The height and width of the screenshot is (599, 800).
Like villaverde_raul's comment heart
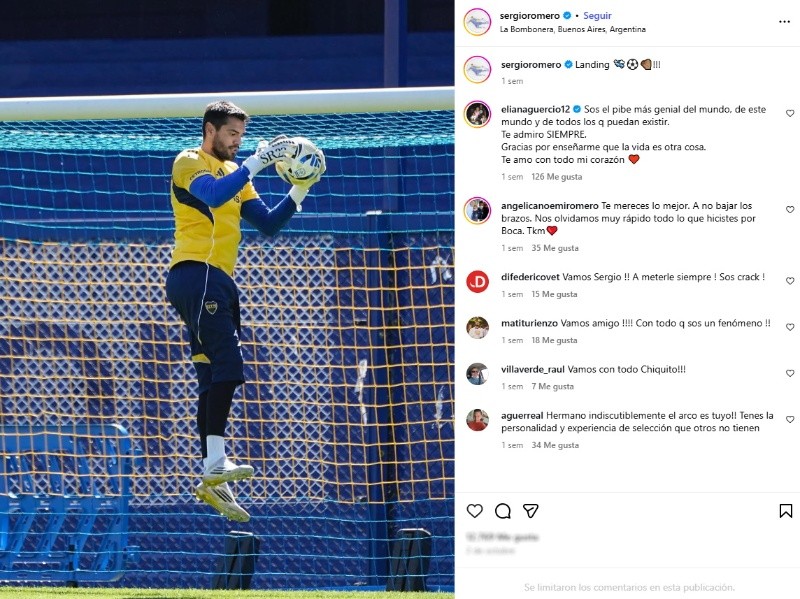[x=790, y=373]
